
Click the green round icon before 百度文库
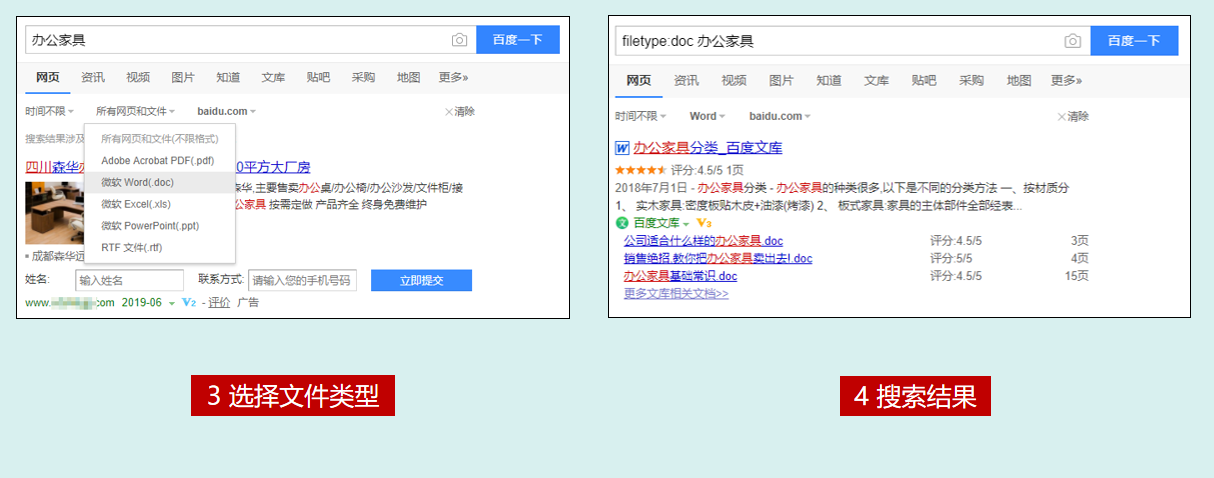coord(621,223)
